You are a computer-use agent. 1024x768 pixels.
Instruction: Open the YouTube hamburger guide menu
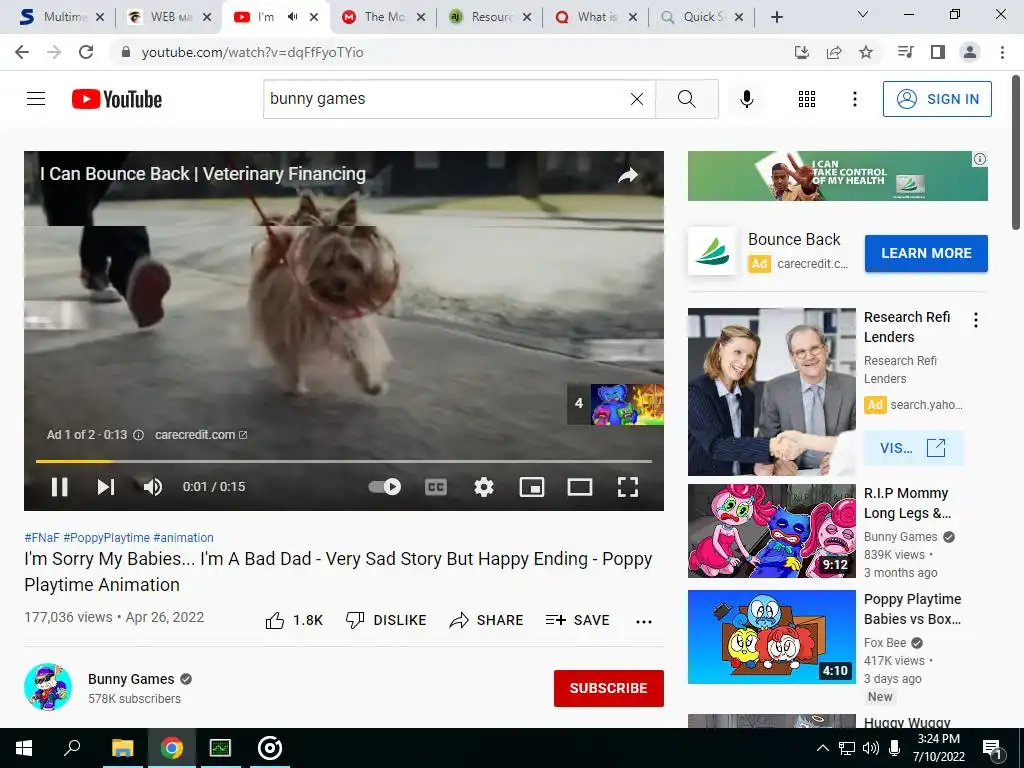tap(36, 99)
